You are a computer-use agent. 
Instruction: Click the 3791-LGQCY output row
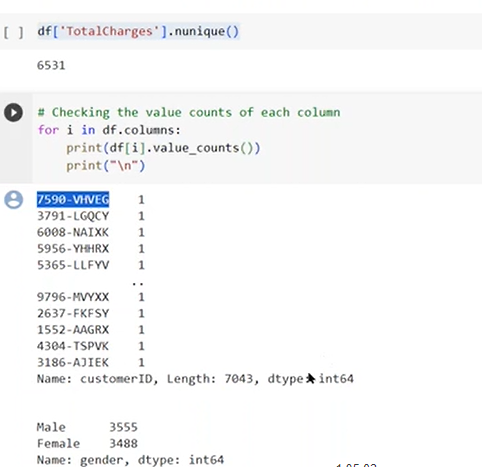click(91, 216)
